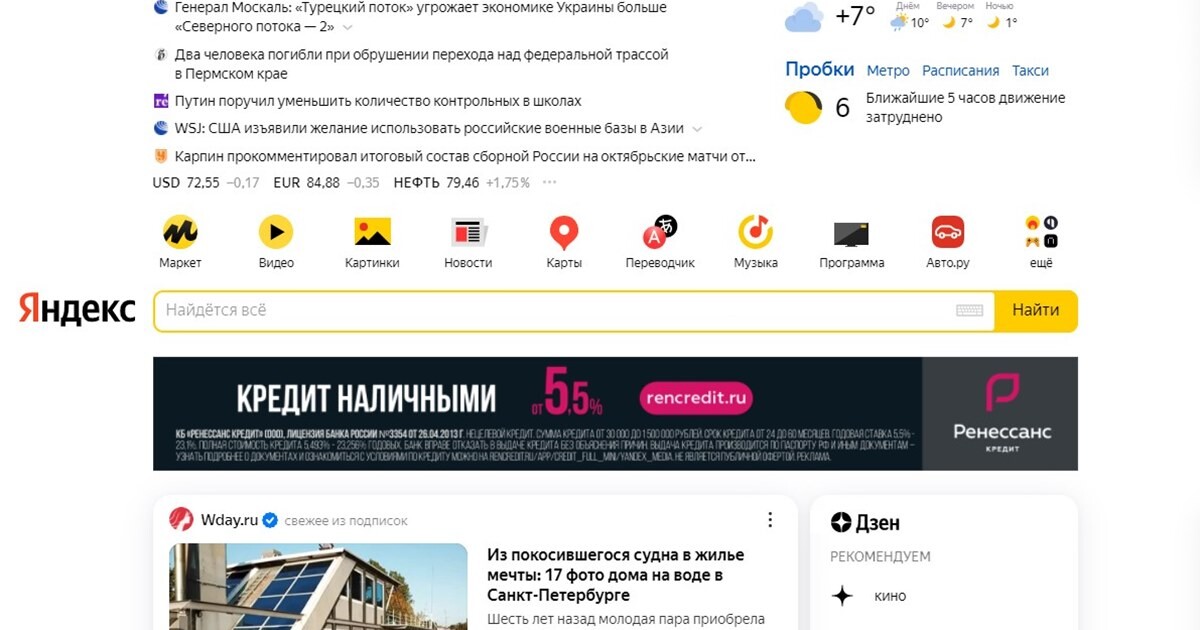Open the virtual keyboard in search field

(x=969, y=311)
